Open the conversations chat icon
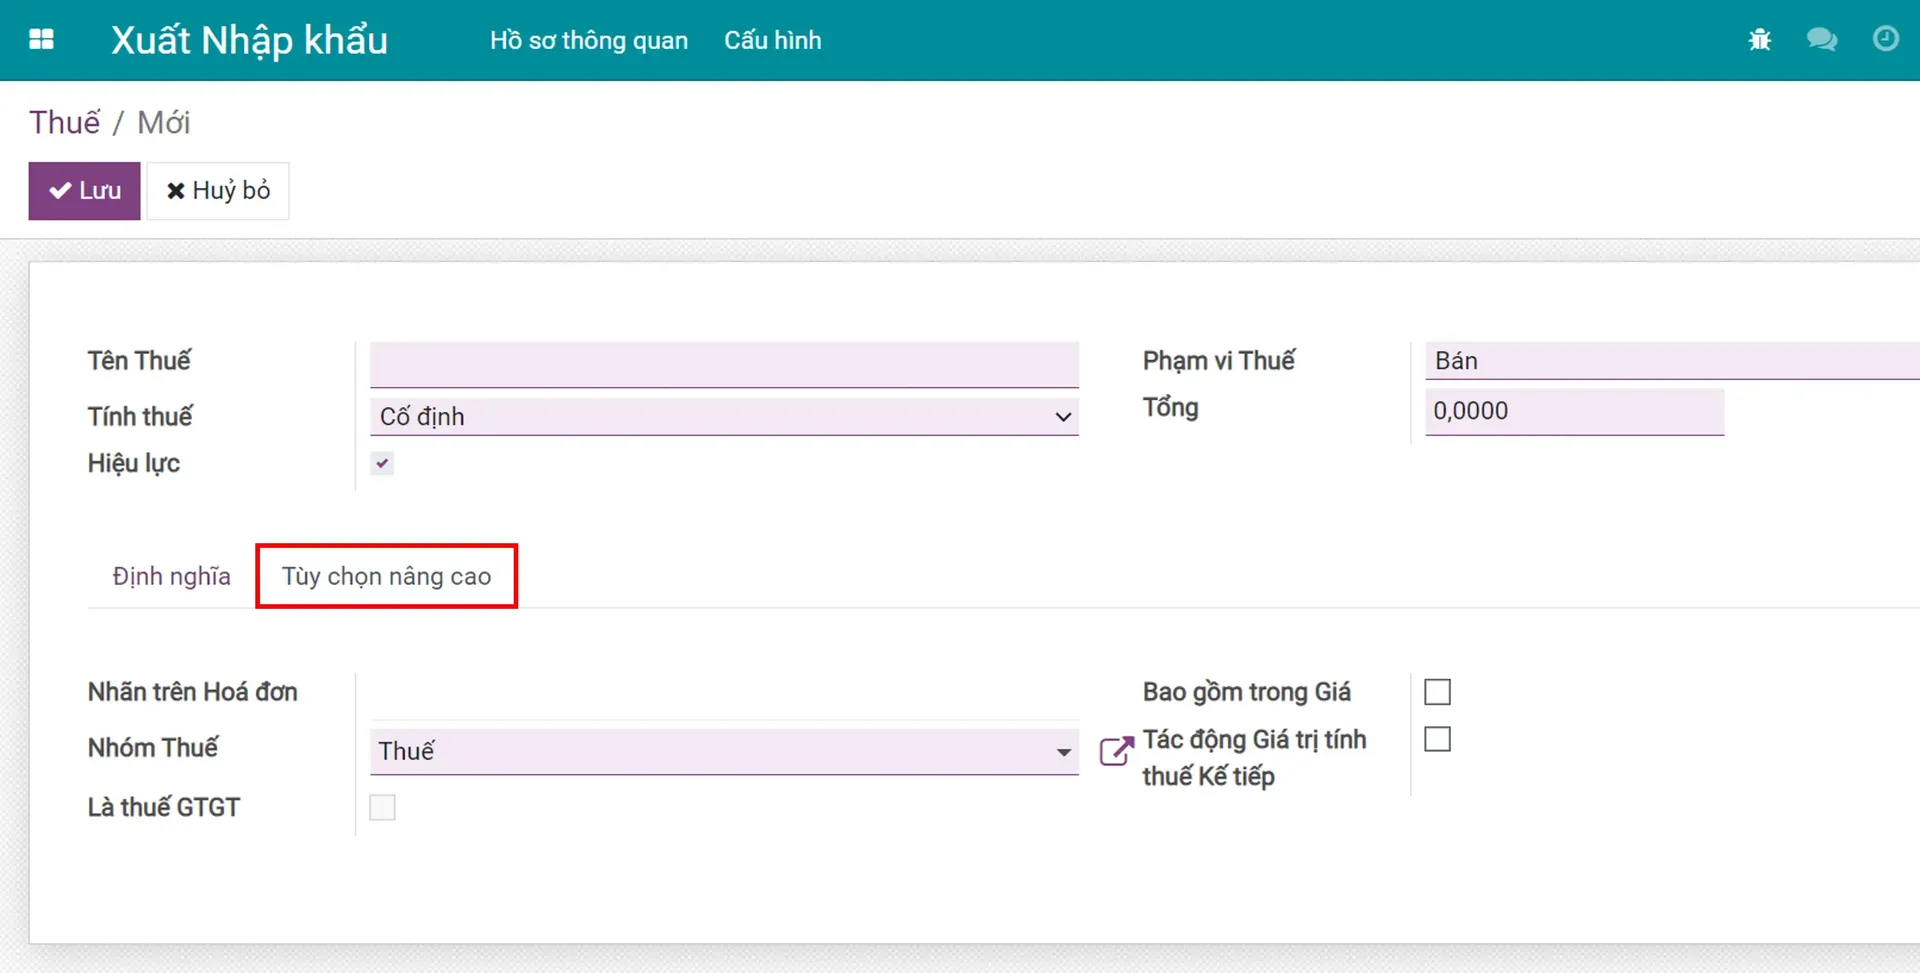Image resolution: width=1920 pixels, height=973 pixels. pyautogui.click(x=1822, y=40)
